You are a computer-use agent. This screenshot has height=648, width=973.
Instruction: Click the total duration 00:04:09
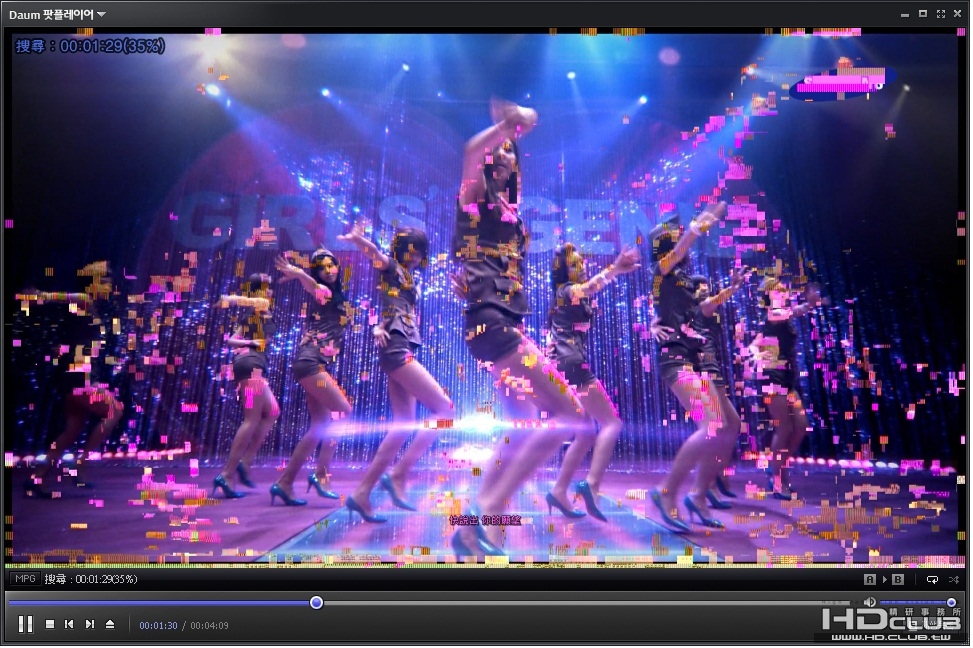coord(209,626)
